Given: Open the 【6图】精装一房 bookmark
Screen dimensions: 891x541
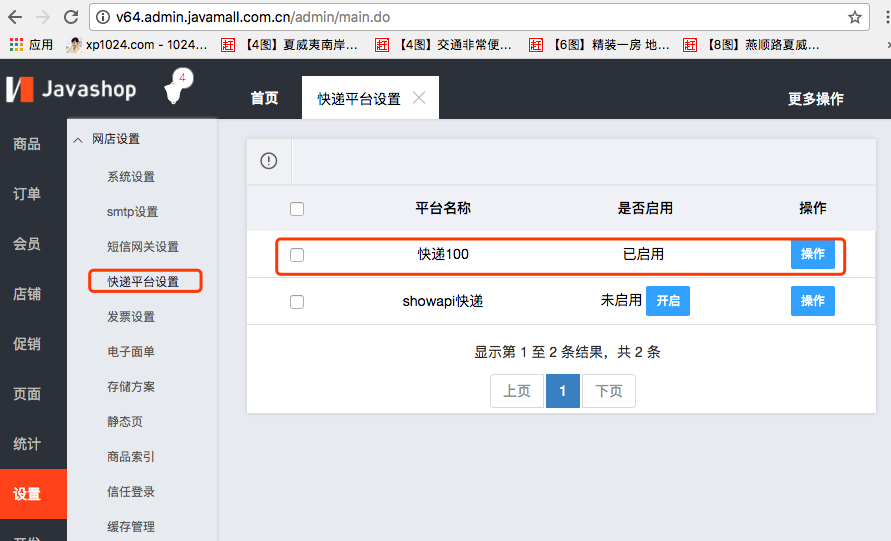Looking at the screenshot, I should point(599,45).
